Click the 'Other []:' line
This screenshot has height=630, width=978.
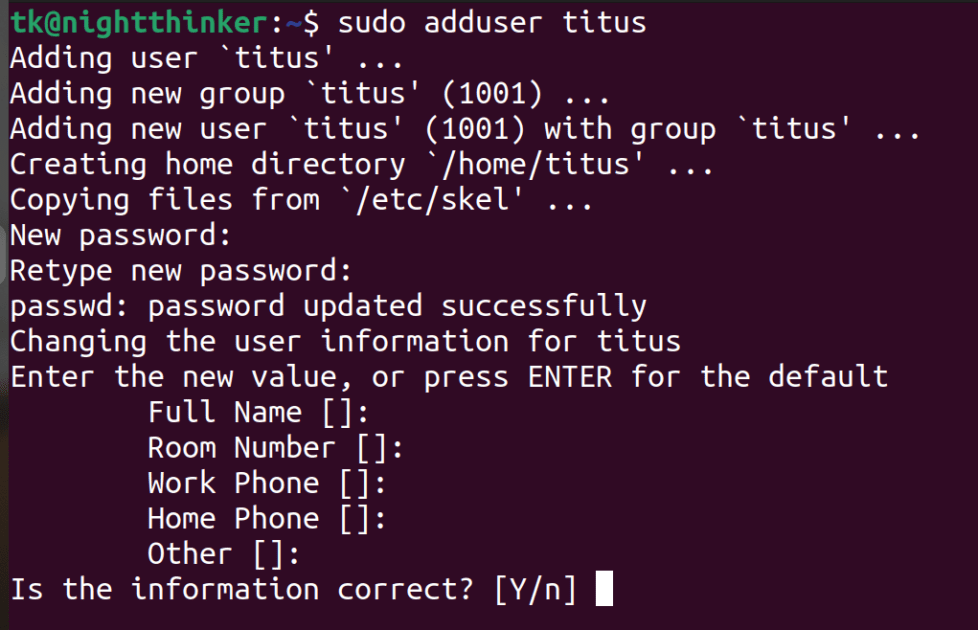223,554
